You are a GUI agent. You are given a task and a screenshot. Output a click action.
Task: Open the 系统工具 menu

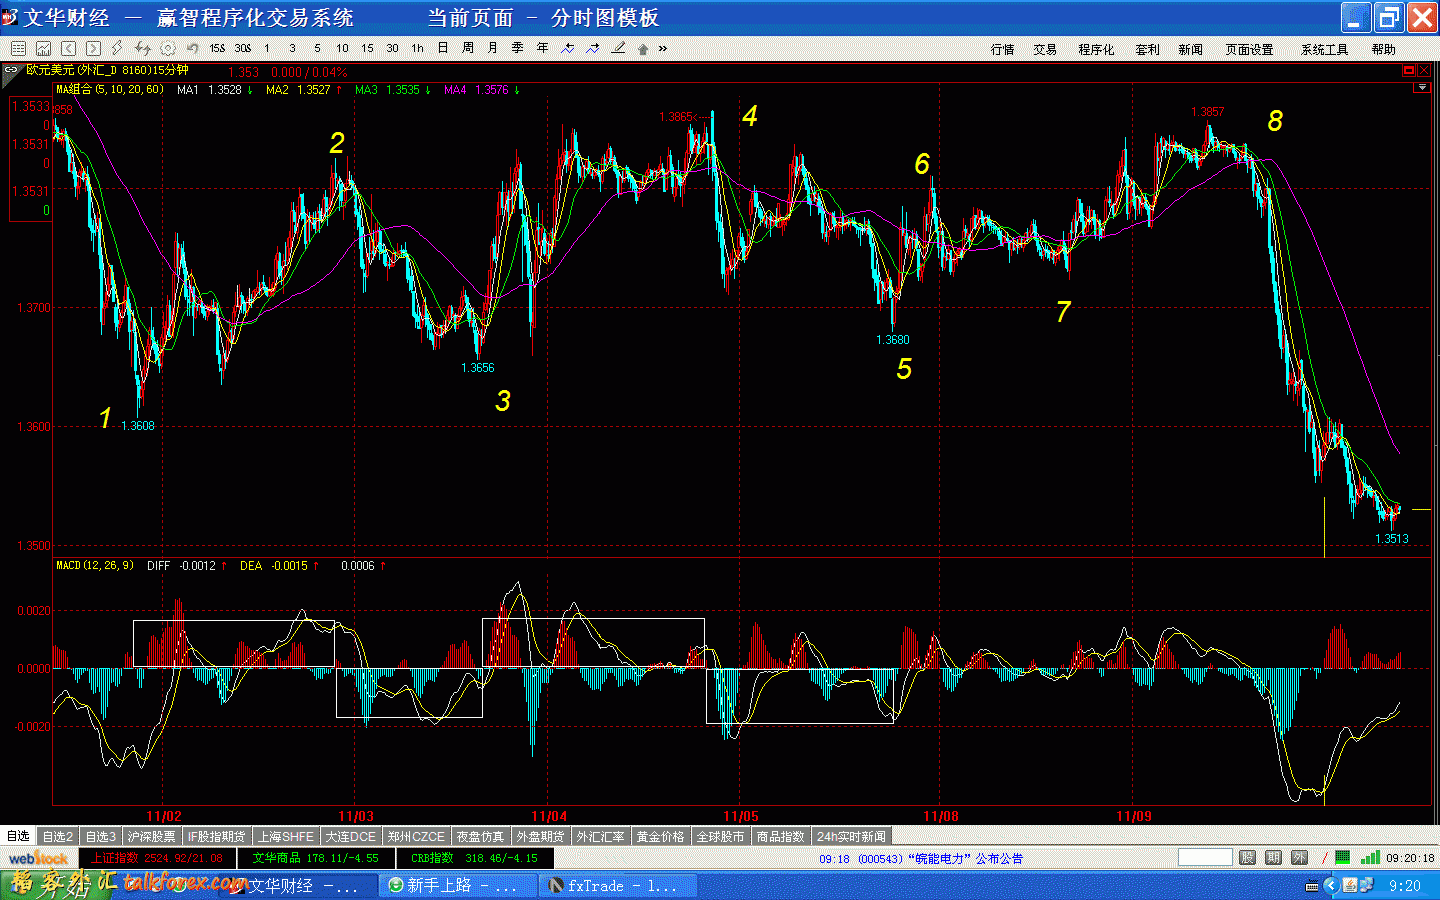(1325, 49)
